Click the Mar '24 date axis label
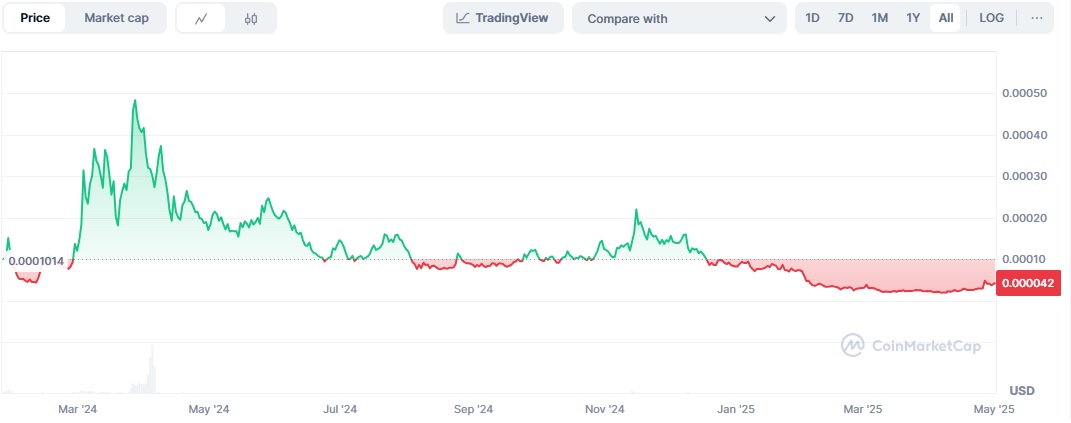Viewport: 1071px width, 423px height. tap(78, 409)
